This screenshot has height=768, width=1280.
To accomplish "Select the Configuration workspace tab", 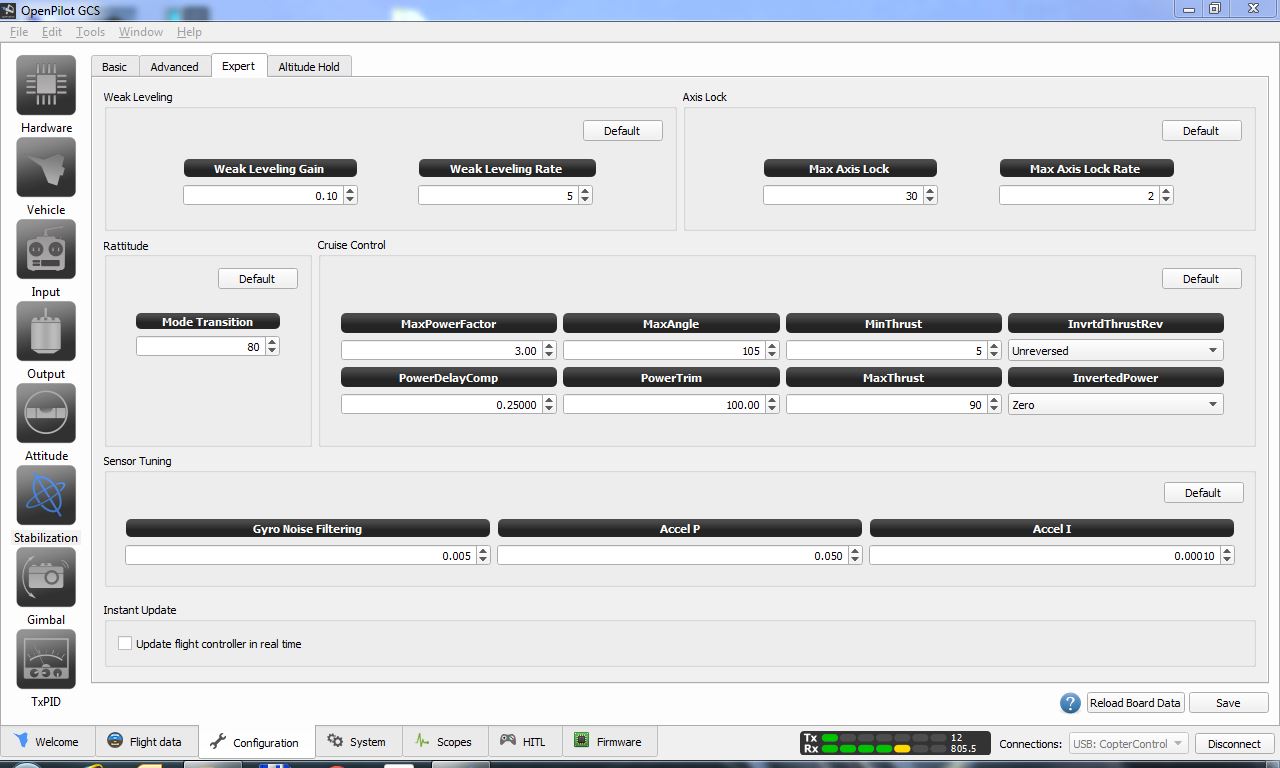I will (256, 742).
